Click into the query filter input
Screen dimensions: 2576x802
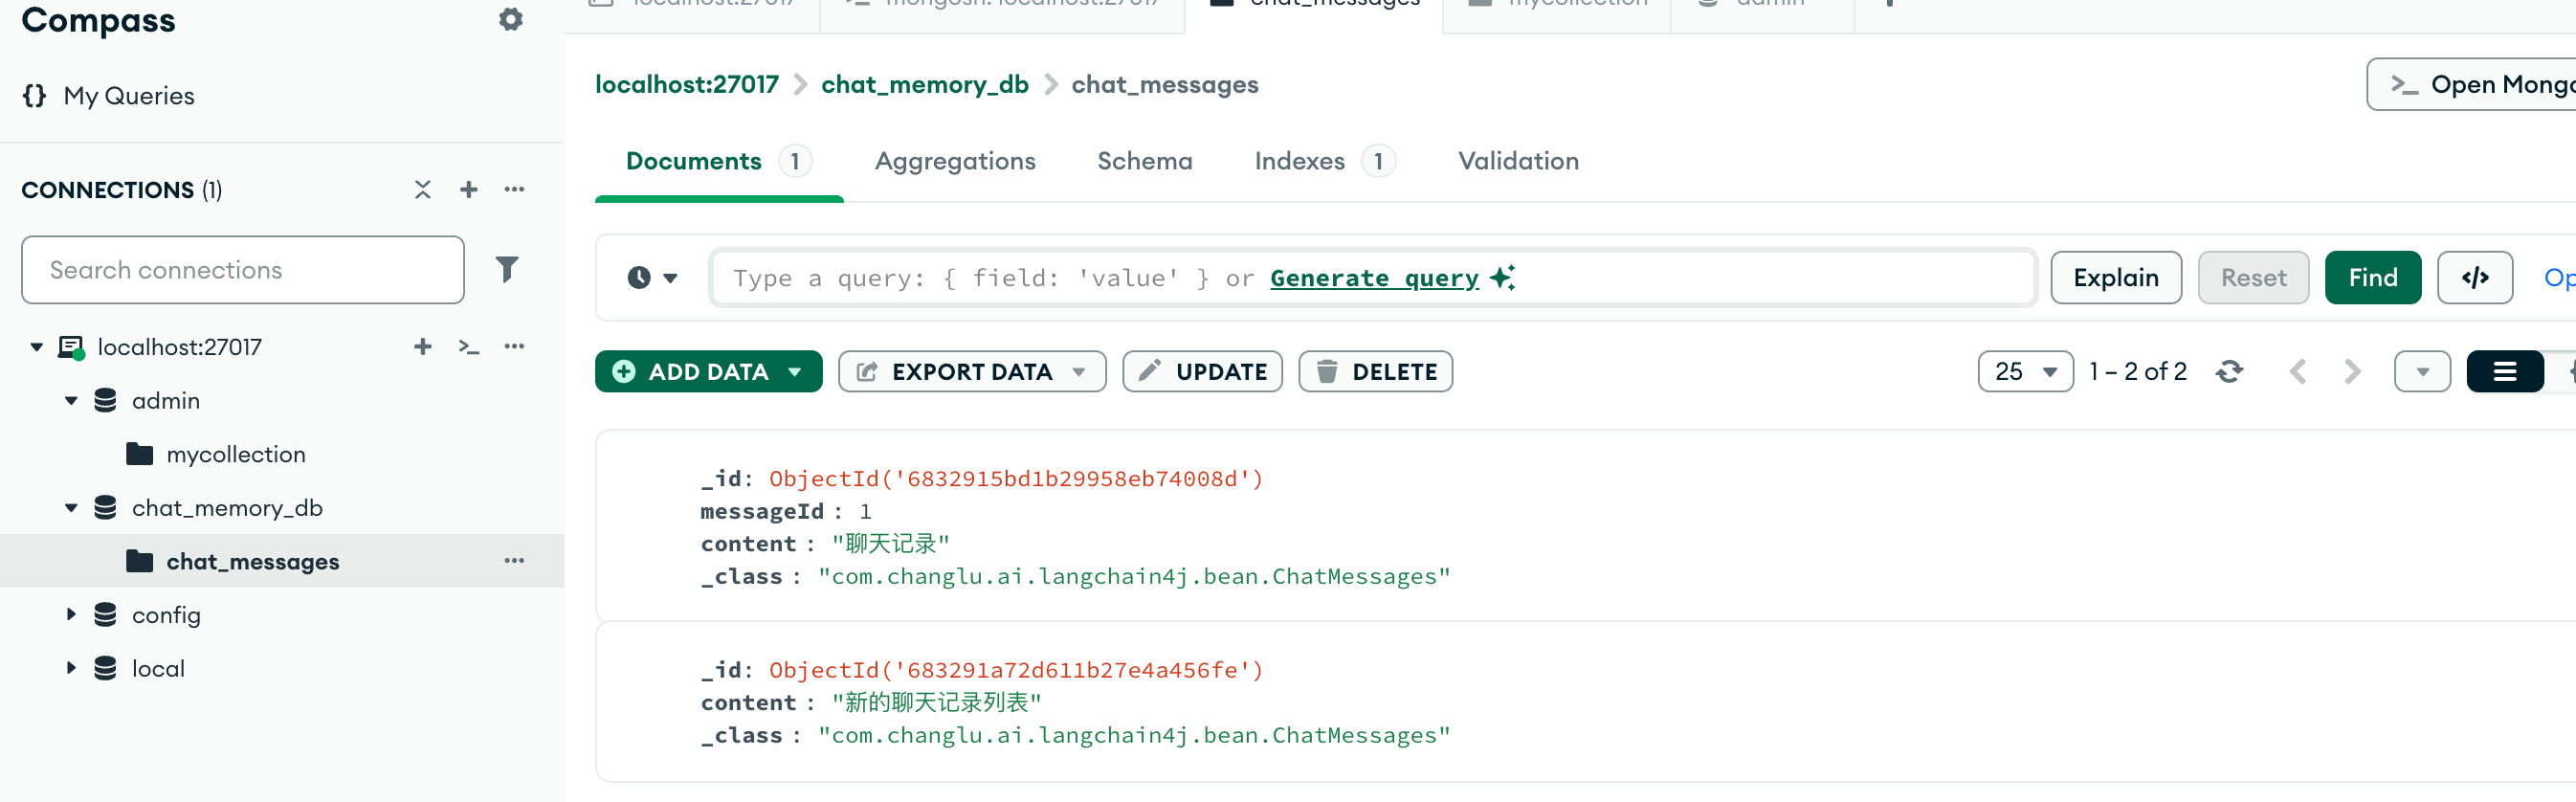click(1373, 278)
